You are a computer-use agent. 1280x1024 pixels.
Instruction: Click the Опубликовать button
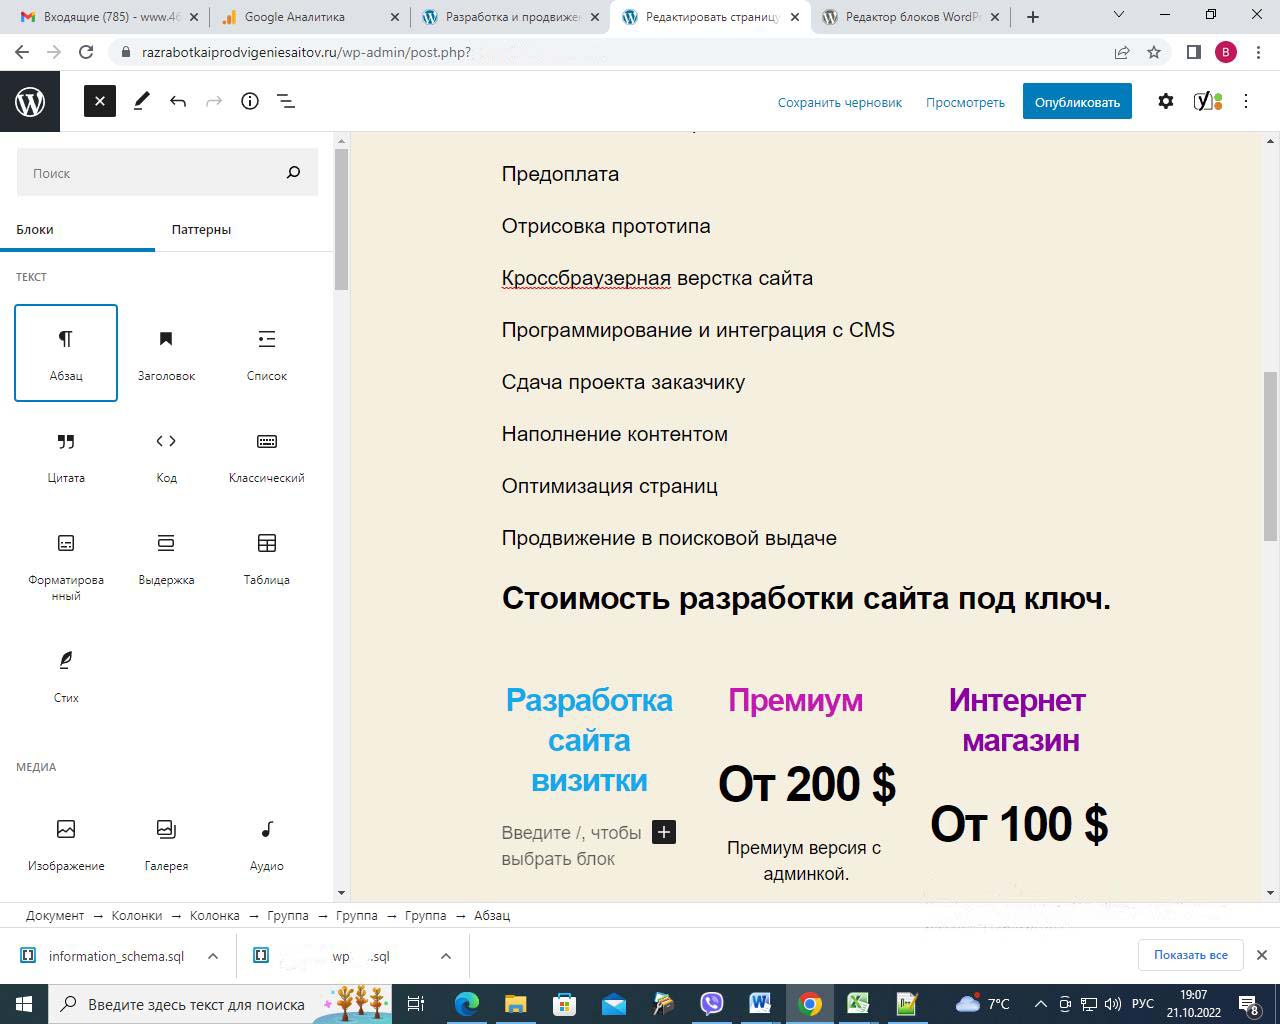[x=1076, y=102]
